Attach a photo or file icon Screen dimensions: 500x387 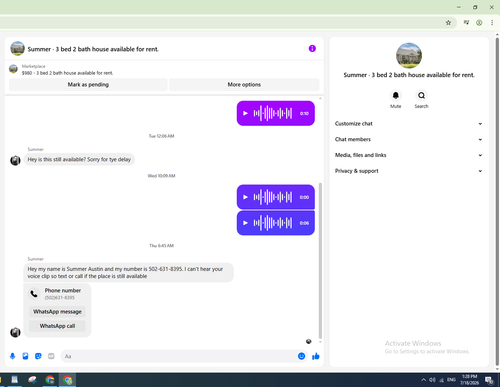pos(25,356)
